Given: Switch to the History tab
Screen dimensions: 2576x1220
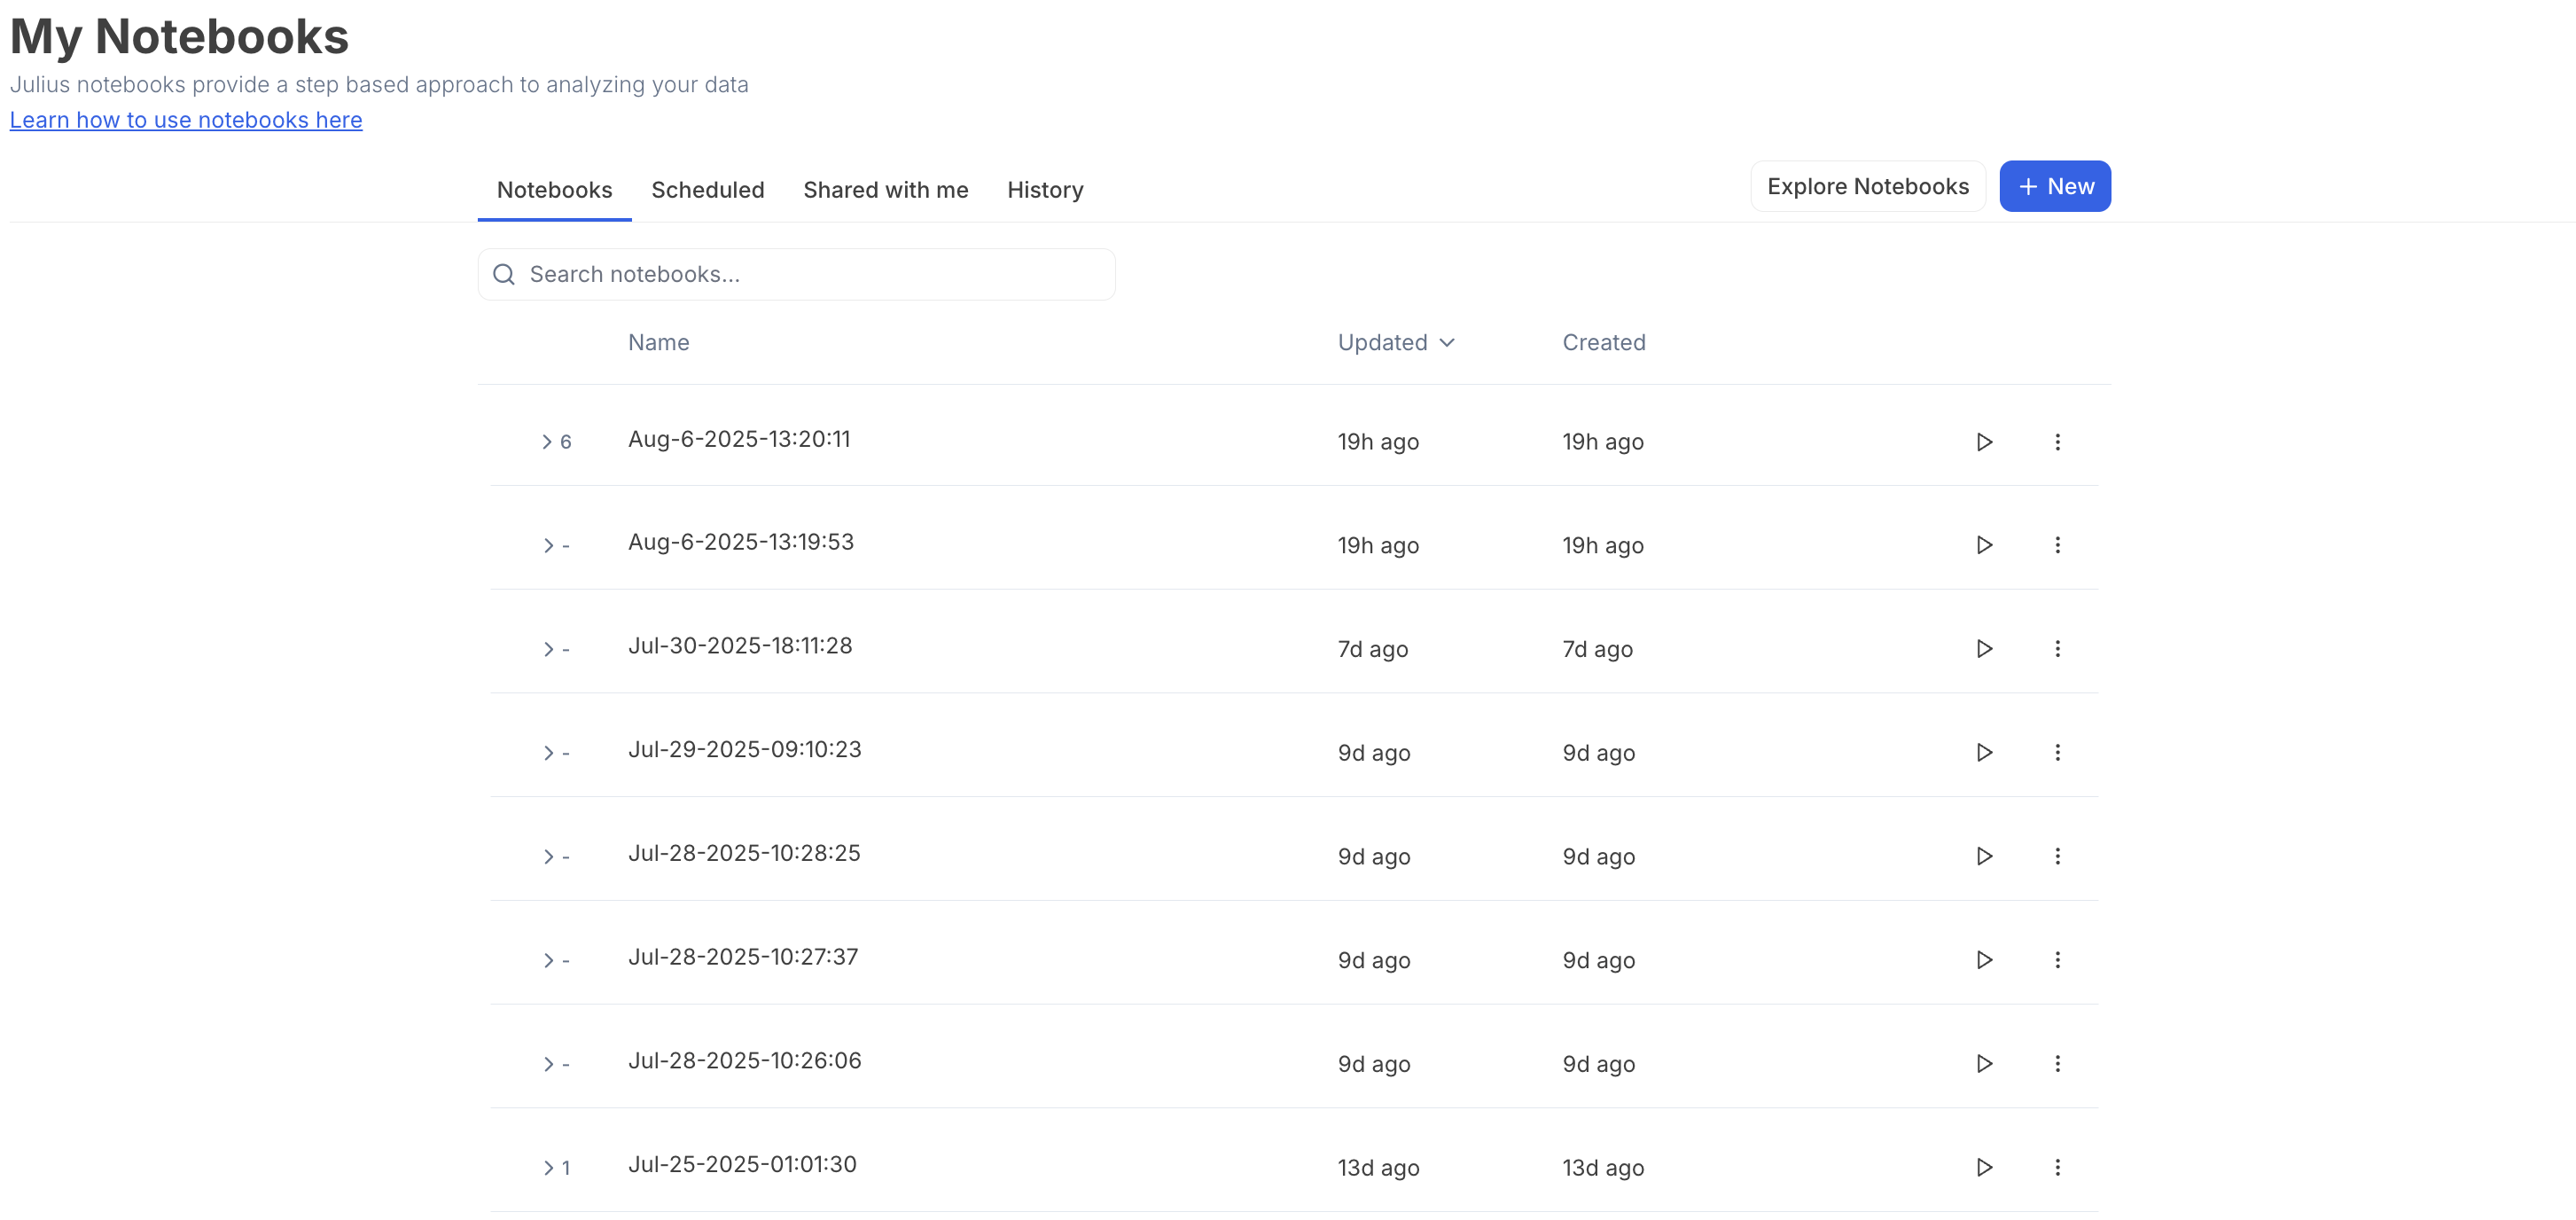Looking at the screenshot, I should (1044, 190).
